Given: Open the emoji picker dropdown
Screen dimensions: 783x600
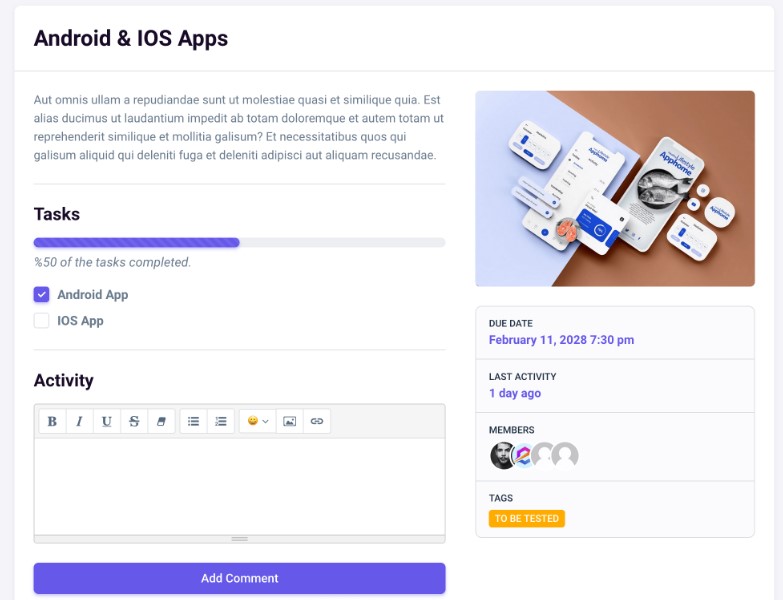Looking at the screenshot, I should (x=258, y=421).
